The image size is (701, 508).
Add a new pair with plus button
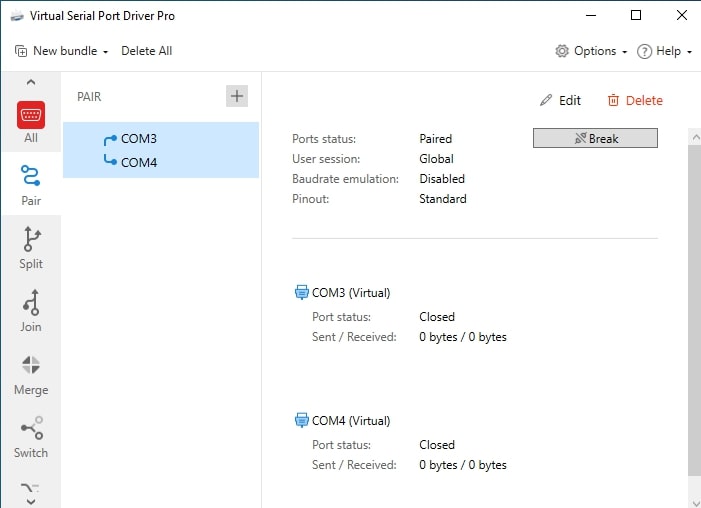(x=237, y=96)
